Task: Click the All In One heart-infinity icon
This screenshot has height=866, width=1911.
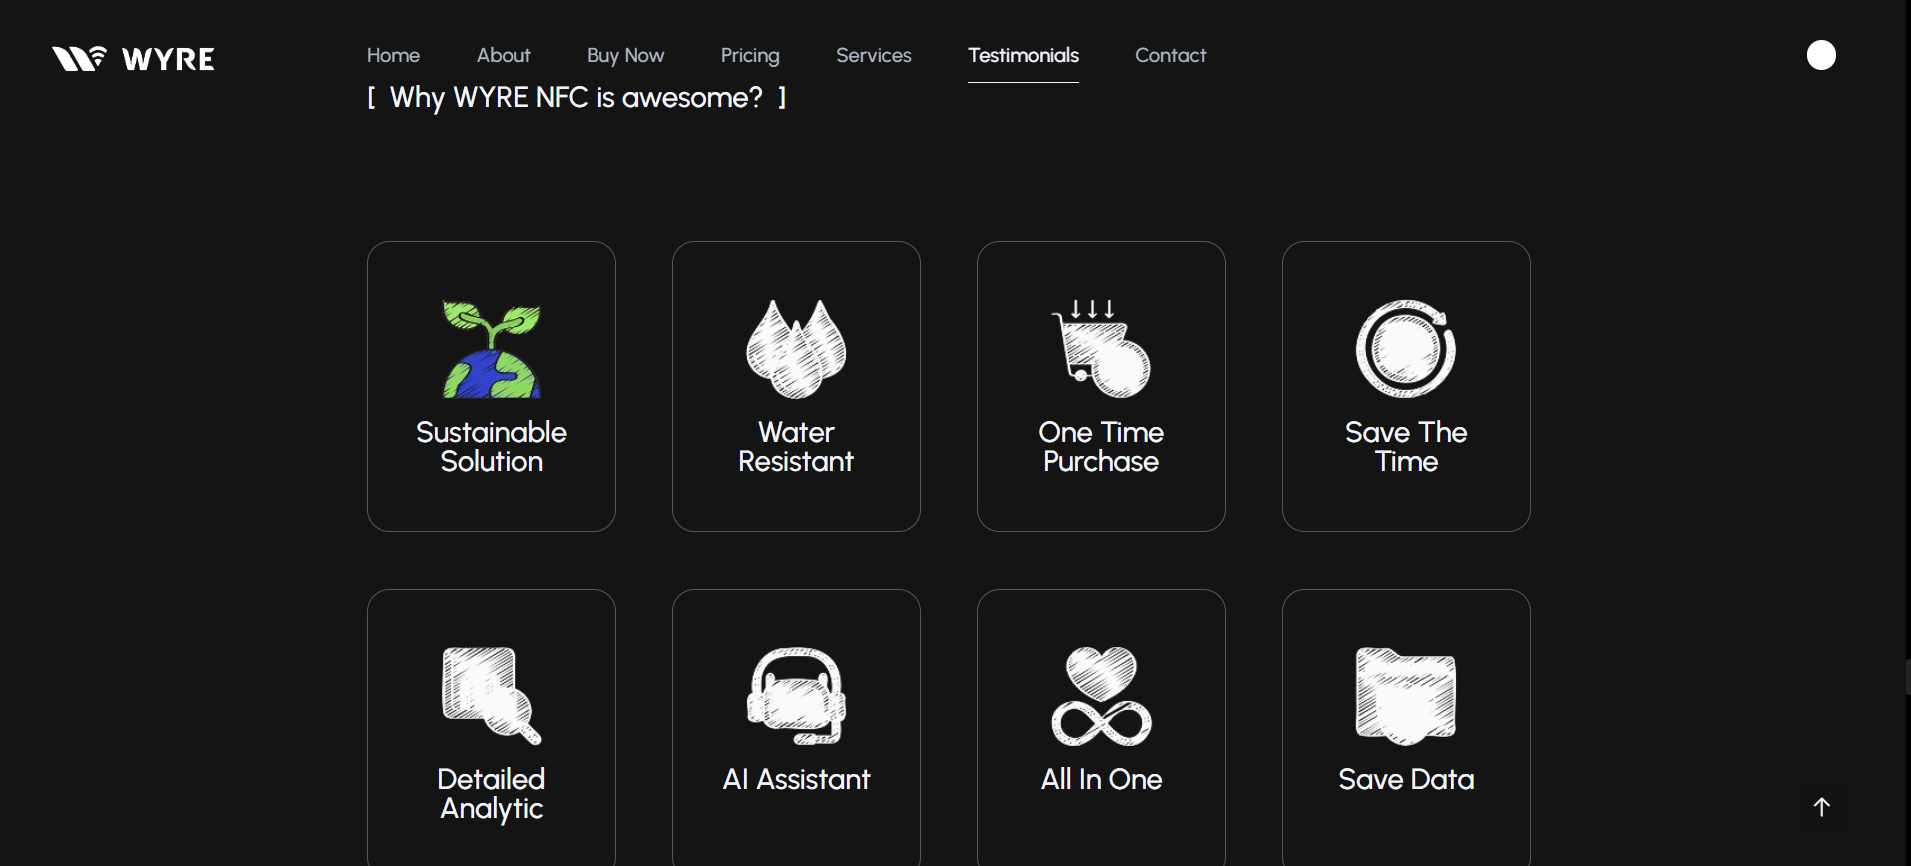Action: click(1101, 696)
